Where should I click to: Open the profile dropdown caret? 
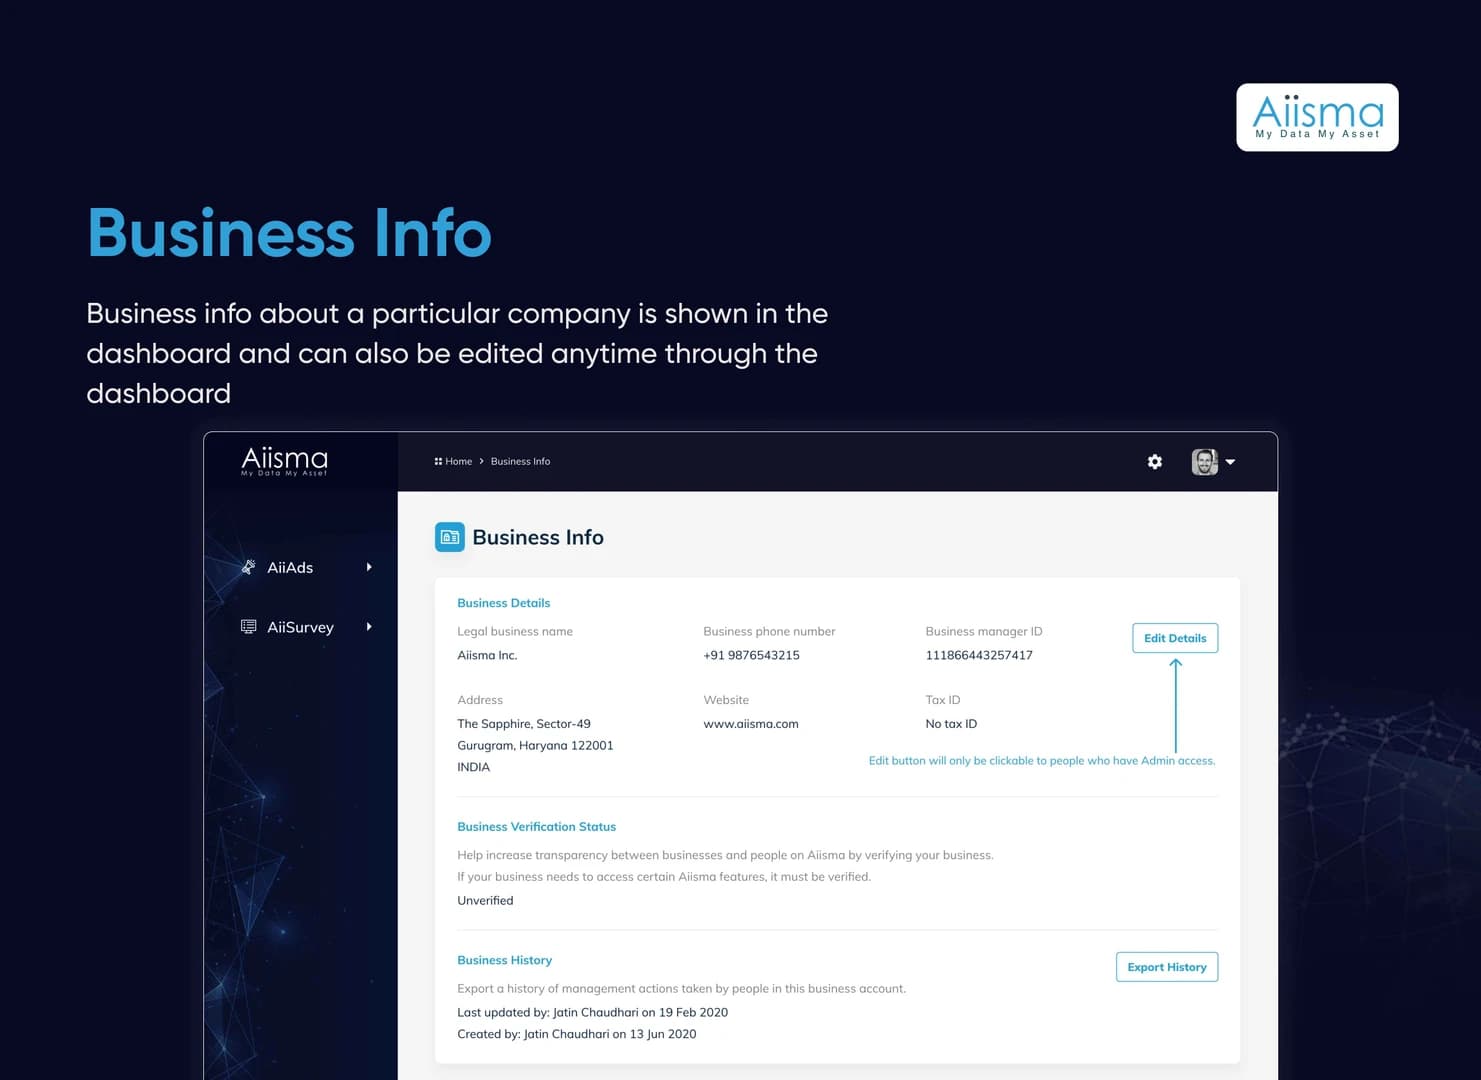(x=1230, y=462)
